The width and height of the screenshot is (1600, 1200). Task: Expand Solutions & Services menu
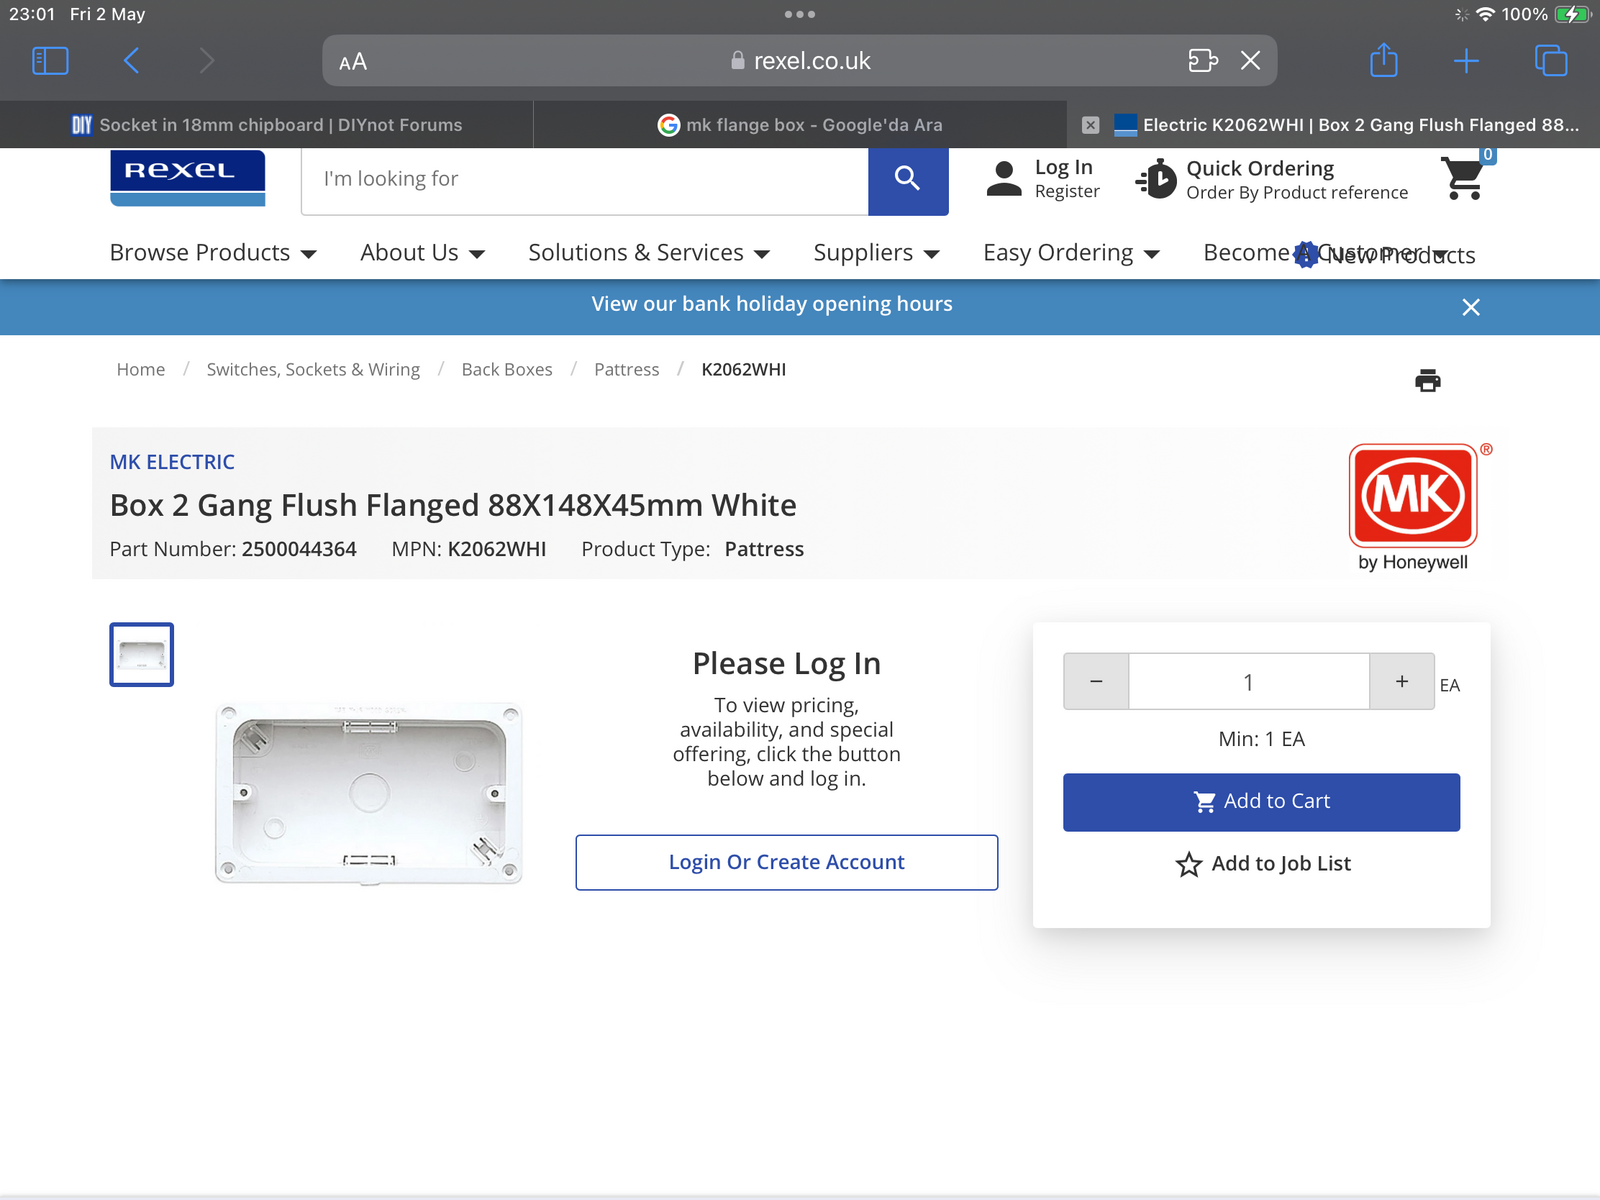[x=648, y=253]
